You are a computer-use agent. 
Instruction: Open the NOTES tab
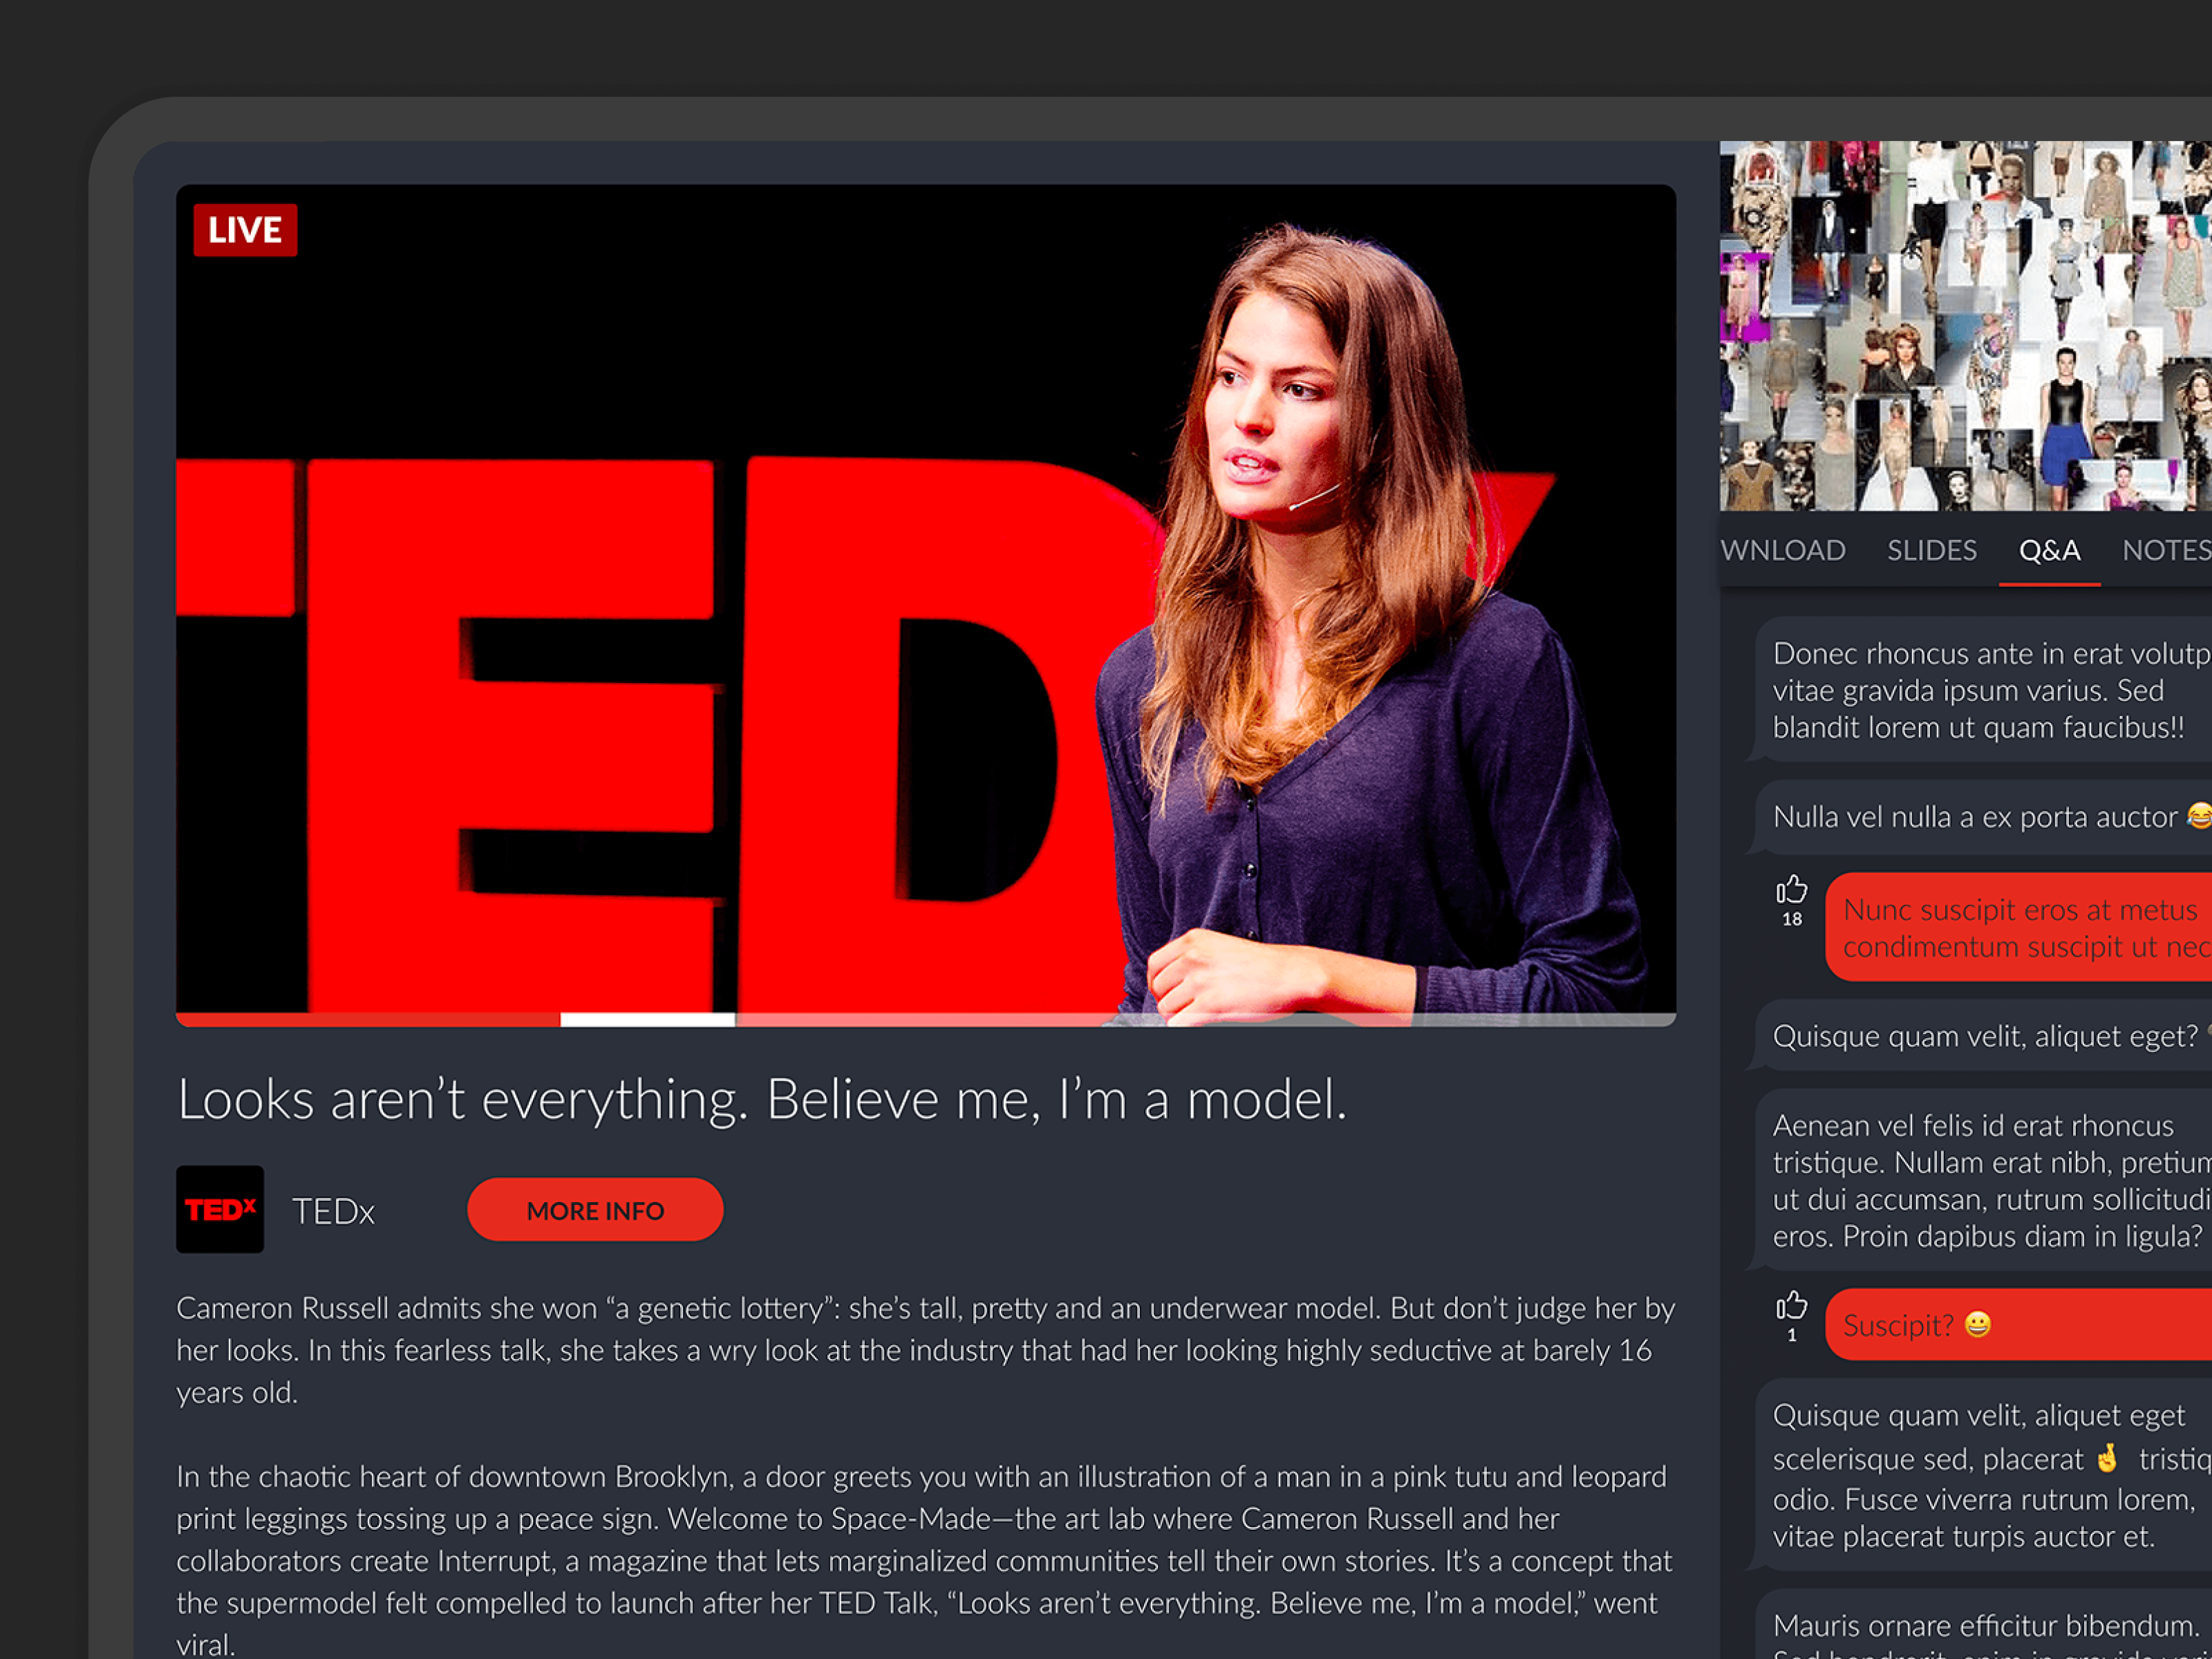2167,550
